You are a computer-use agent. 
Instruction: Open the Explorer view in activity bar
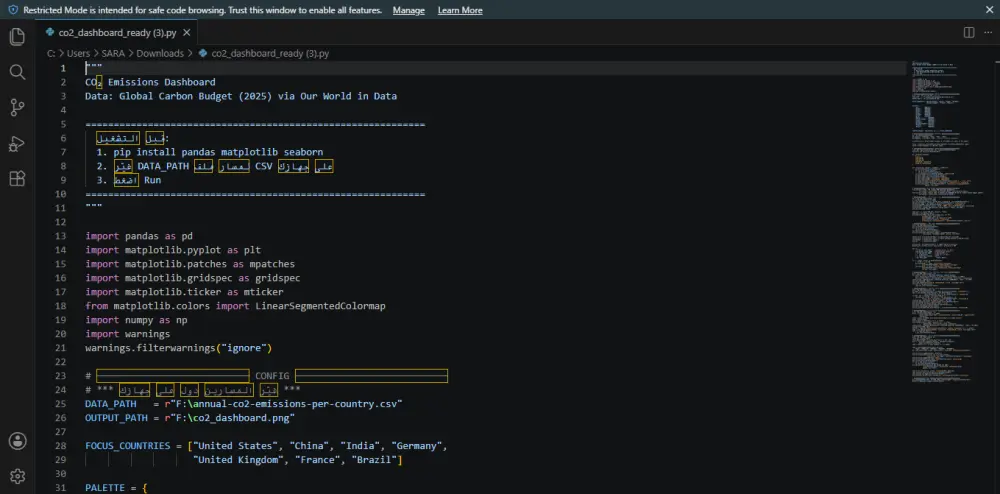[17, 36]
